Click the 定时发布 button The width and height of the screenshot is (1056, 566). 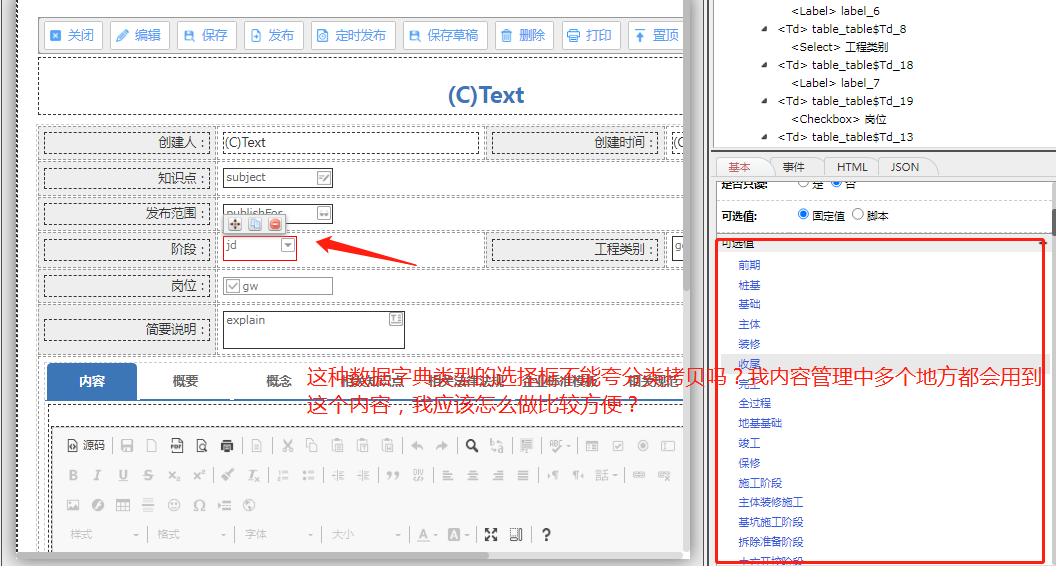tap(353, 36)
